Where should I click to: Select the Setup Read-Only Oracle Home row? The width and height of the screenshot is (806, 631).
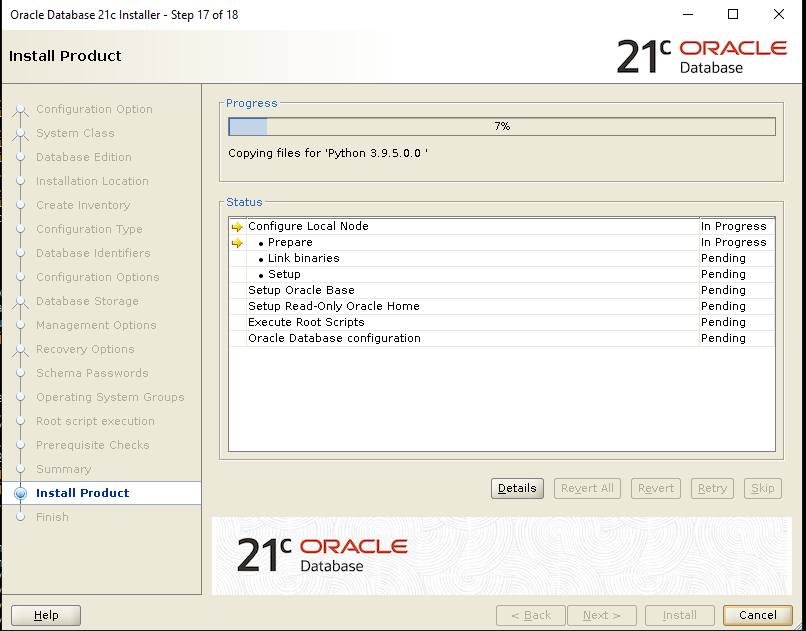(502, 306)
